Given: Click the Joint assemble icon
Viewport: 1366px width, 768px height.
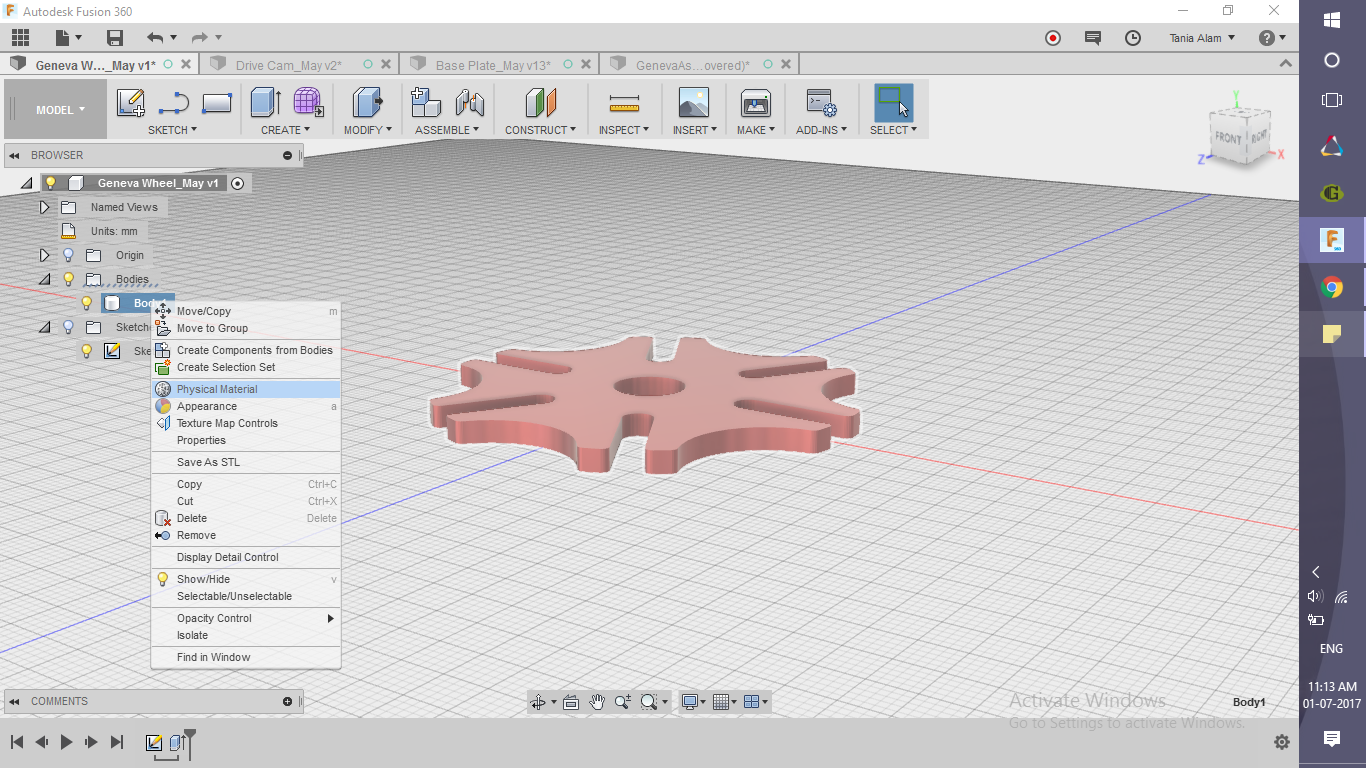Looking at the screenshot, I should click(x=469, y=103).
